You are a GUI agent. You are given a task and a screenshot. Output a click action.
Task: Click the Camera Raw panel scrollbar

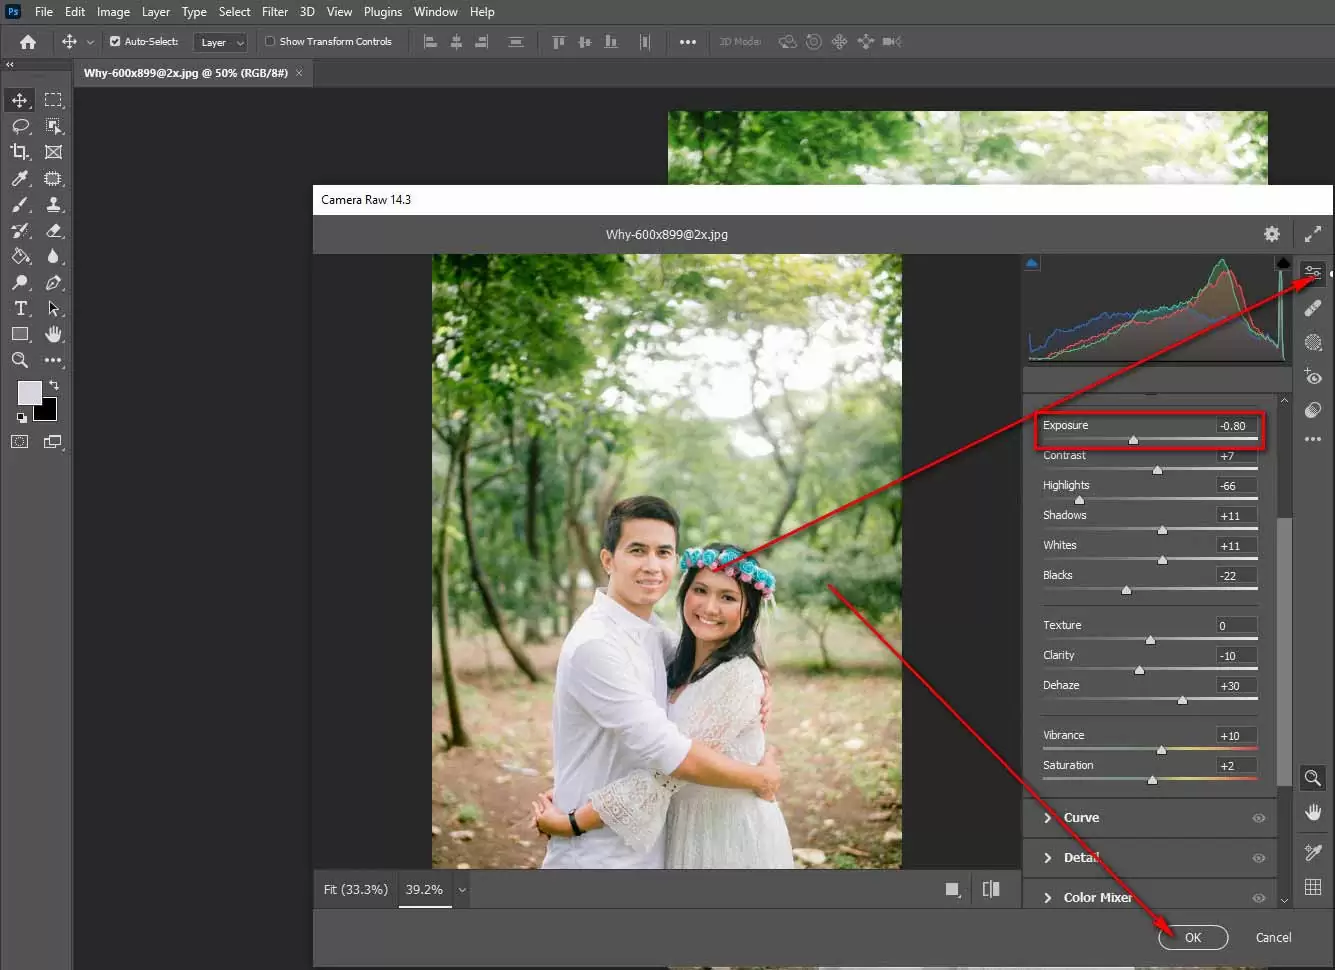(1284, 650)
